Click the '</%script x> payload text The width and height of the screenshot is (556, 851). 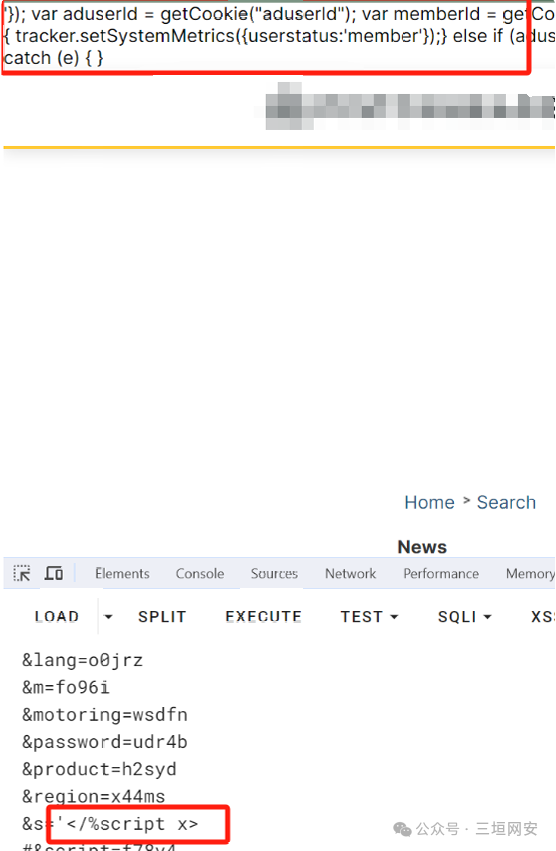coord(128,824)
